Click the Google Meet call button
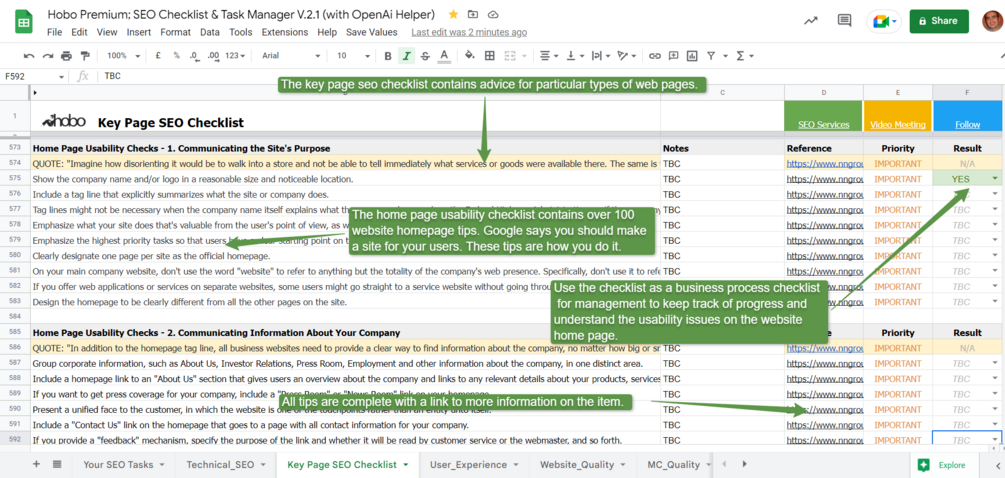The image size is (1005, 478). [884, 21]
